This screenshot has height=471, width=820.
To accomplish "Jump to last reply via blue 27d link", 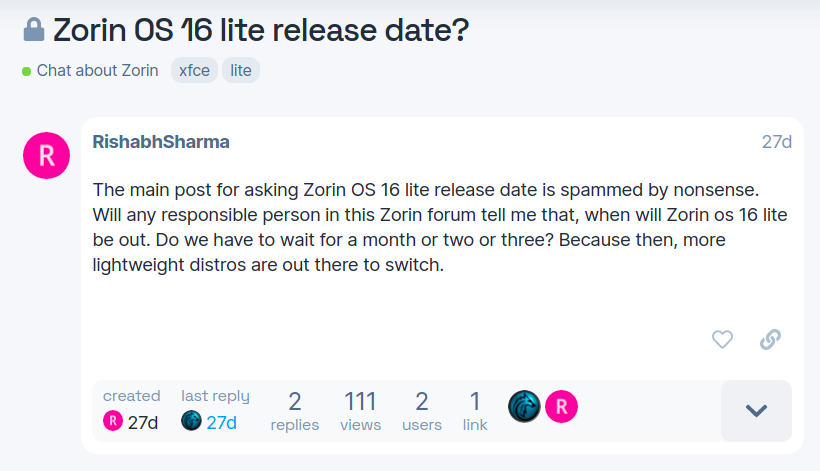I will coord(222,422).
